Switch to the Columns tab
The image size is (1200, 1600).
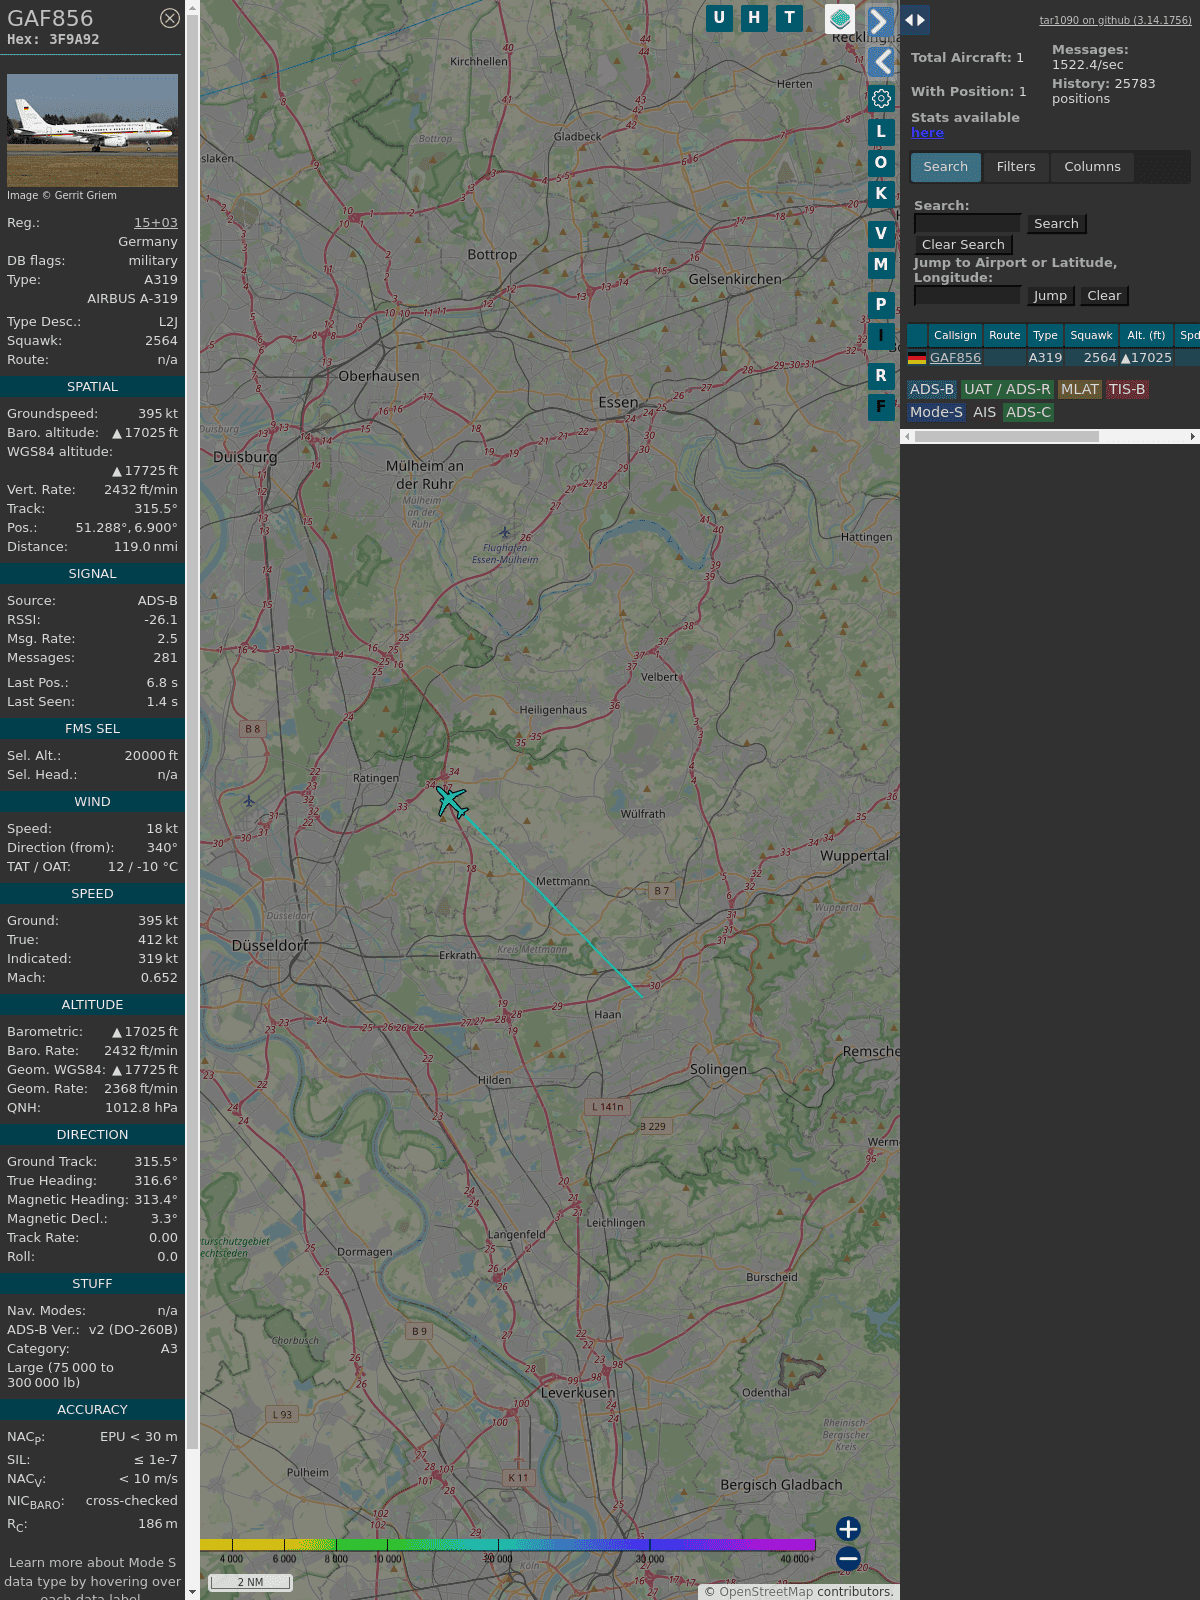point(1092,167)
